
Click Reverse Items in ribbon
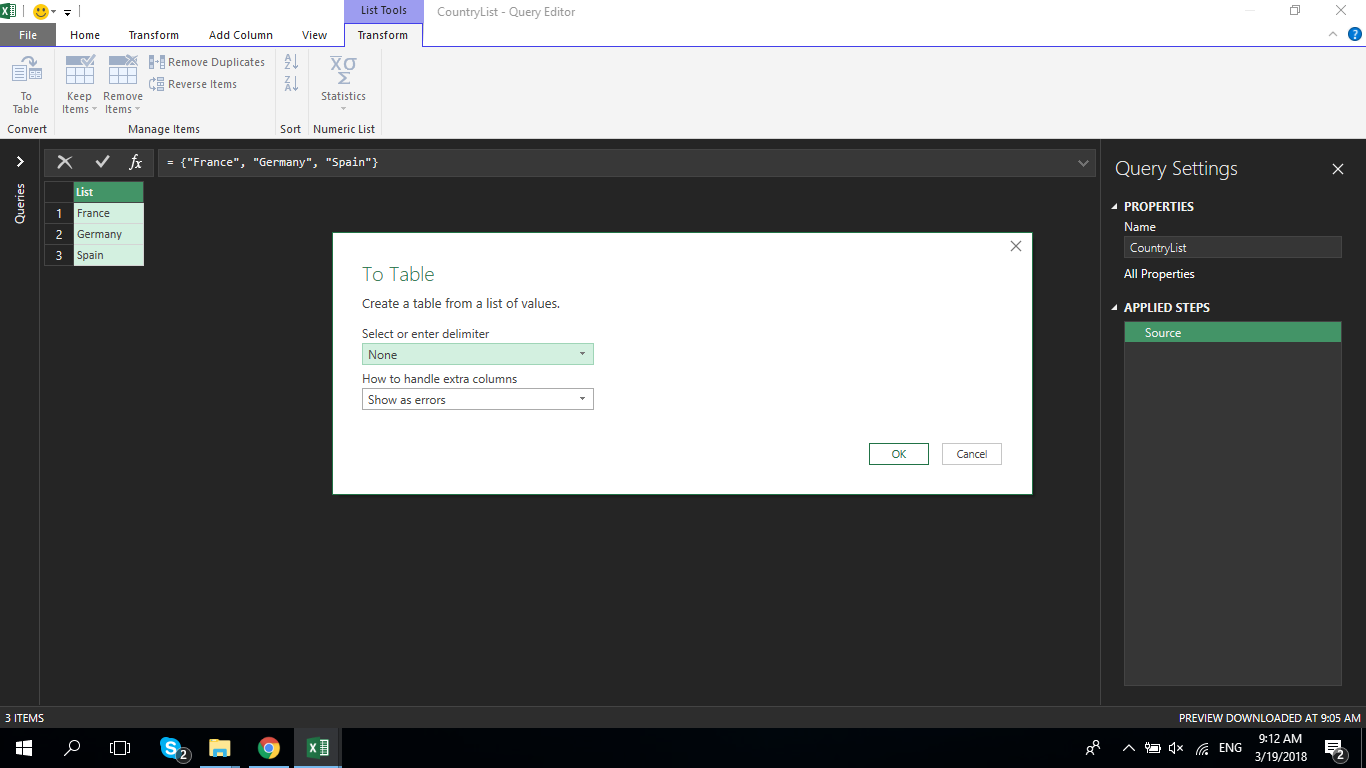[x=193, y=84]
